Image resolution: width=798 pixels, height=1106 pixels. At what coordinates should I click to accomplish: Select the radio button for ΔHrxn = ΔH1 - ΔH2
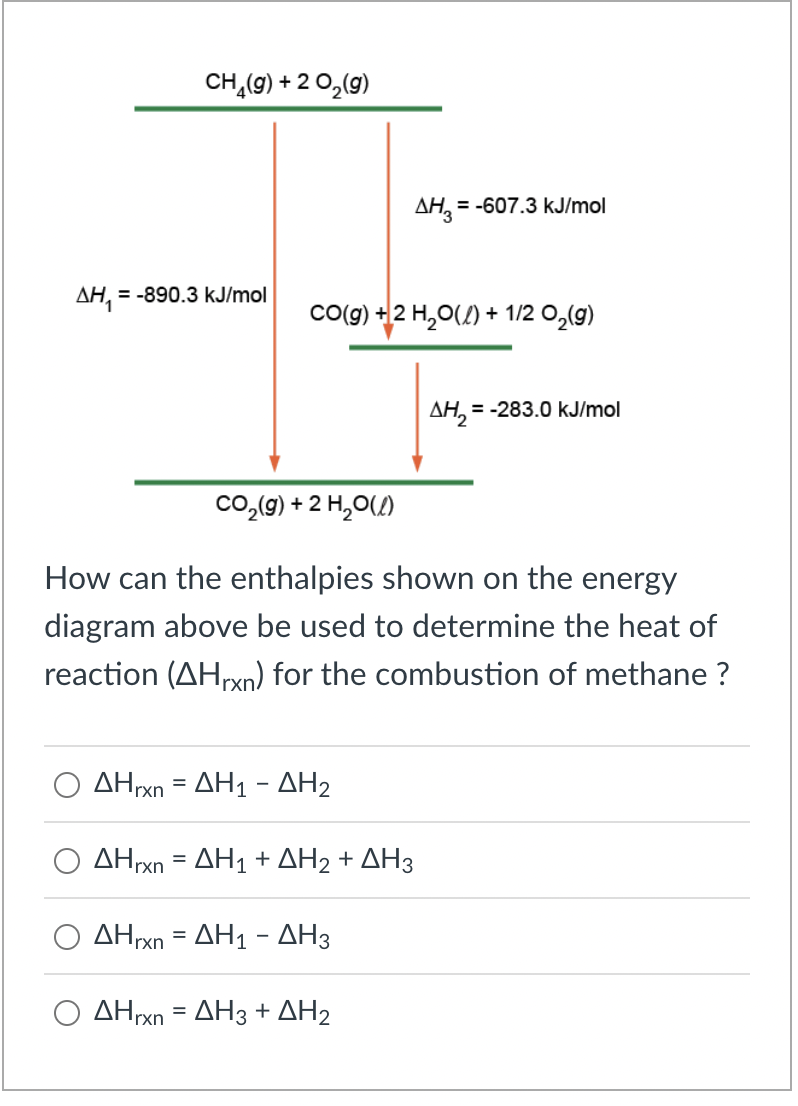pos(67,785)
